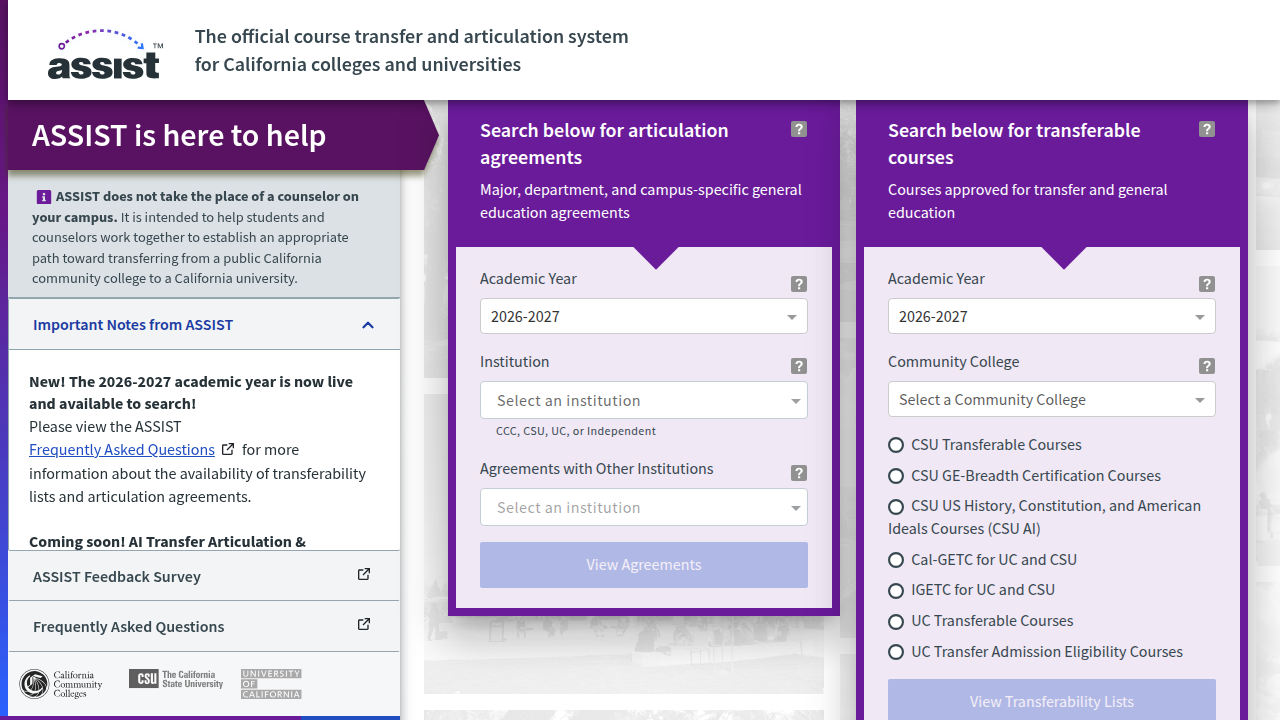
Task: Click View Agreements button
Action: click(x=644, y=565)
